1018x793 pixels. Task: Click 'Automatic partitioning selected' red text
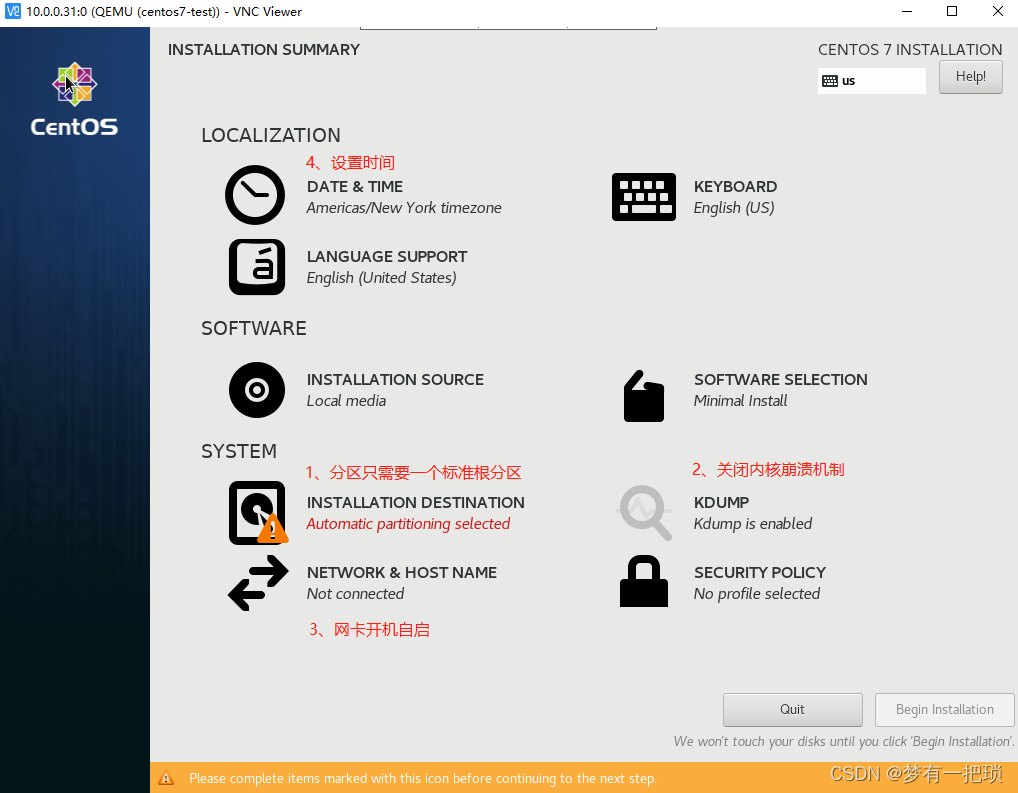(x=408, y=523)
